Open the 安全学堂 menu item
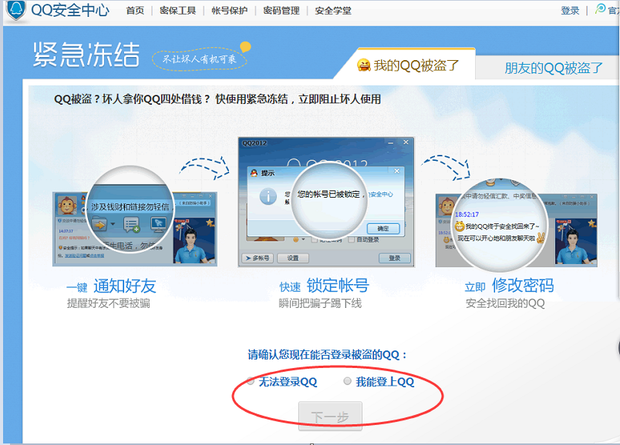The height and width of the screenshot is (445, 620). click(333, 11)
